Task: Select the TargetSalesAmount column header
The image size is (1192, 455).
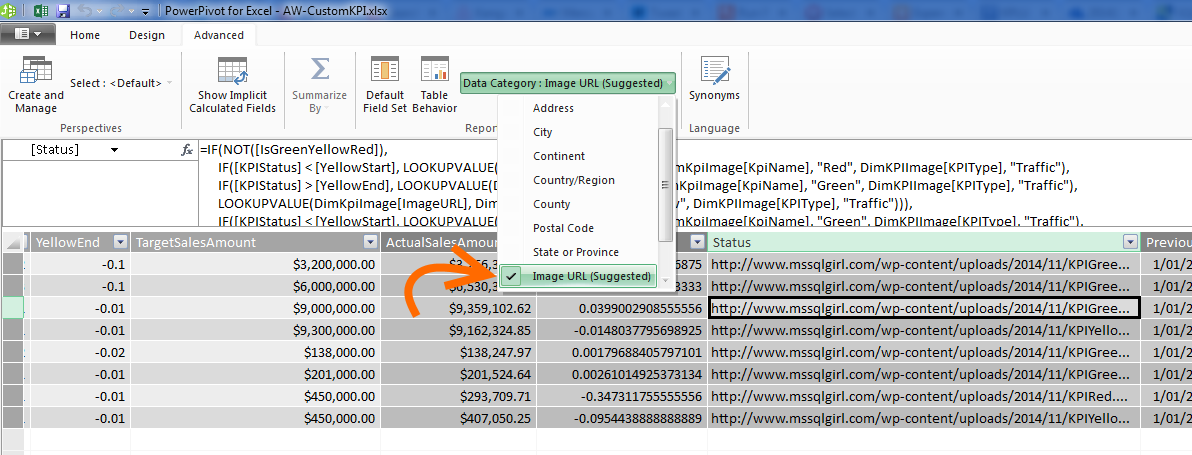Action: pyautogui.click(x=255, y=242)
